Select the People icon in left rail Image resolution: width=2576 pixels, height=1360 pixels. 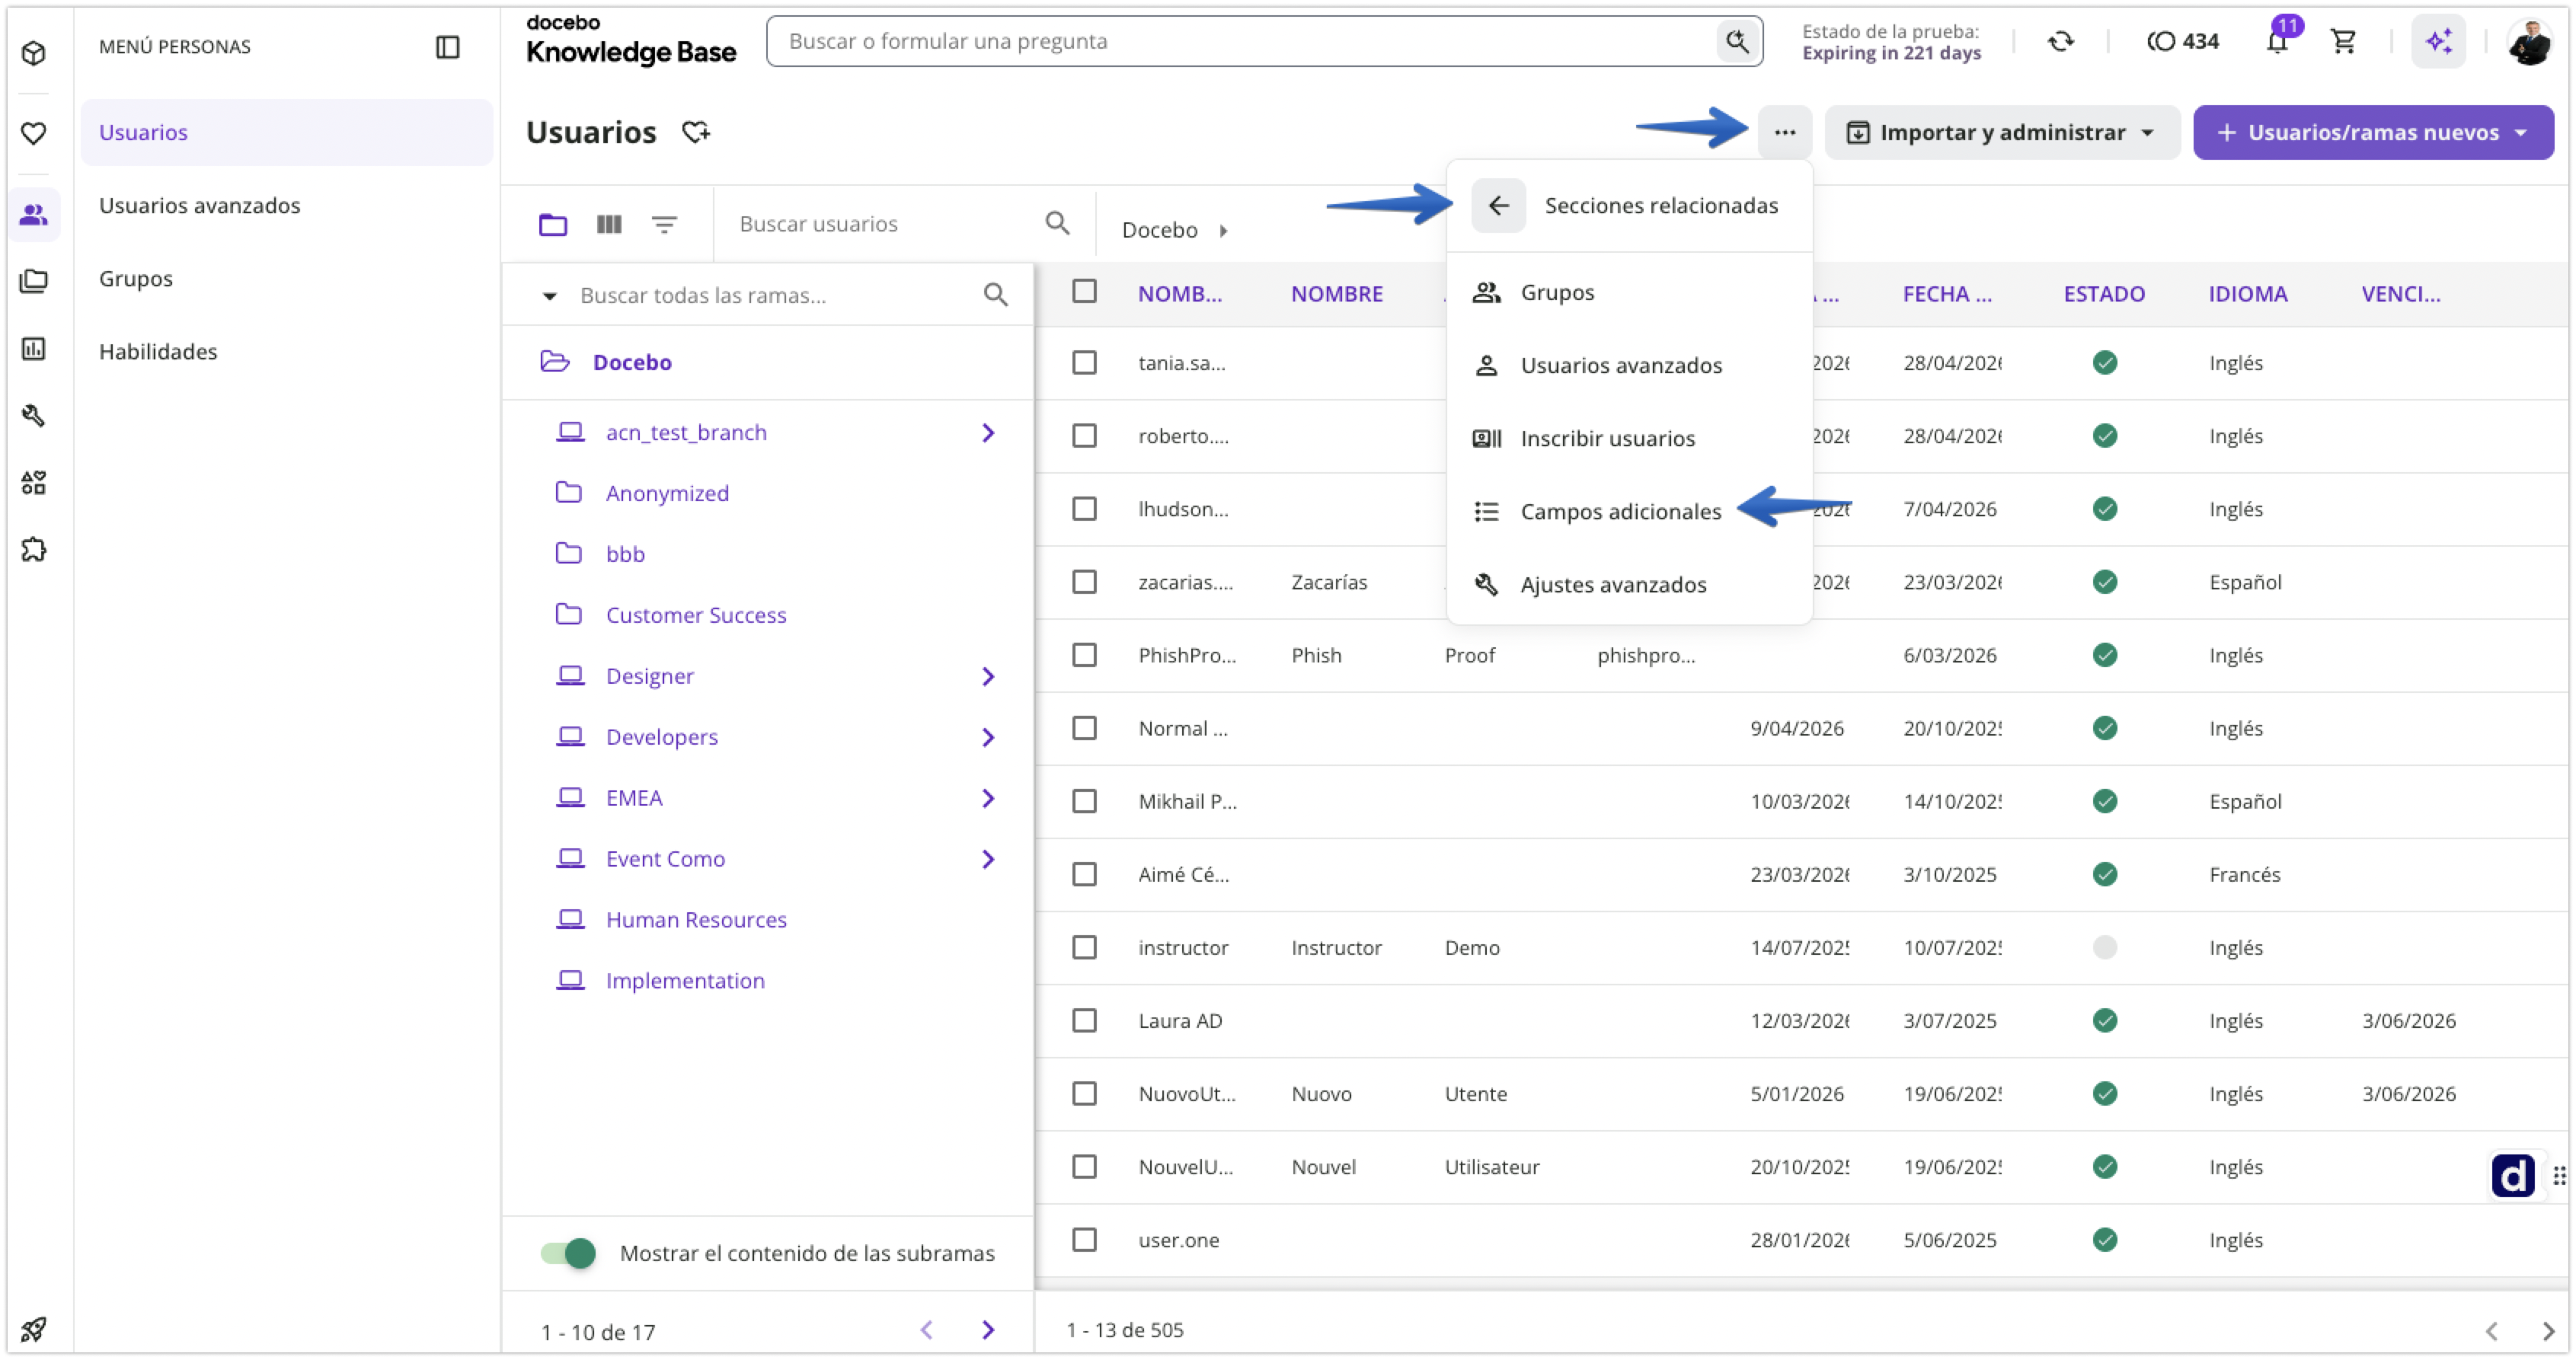[x=34, y=214]
